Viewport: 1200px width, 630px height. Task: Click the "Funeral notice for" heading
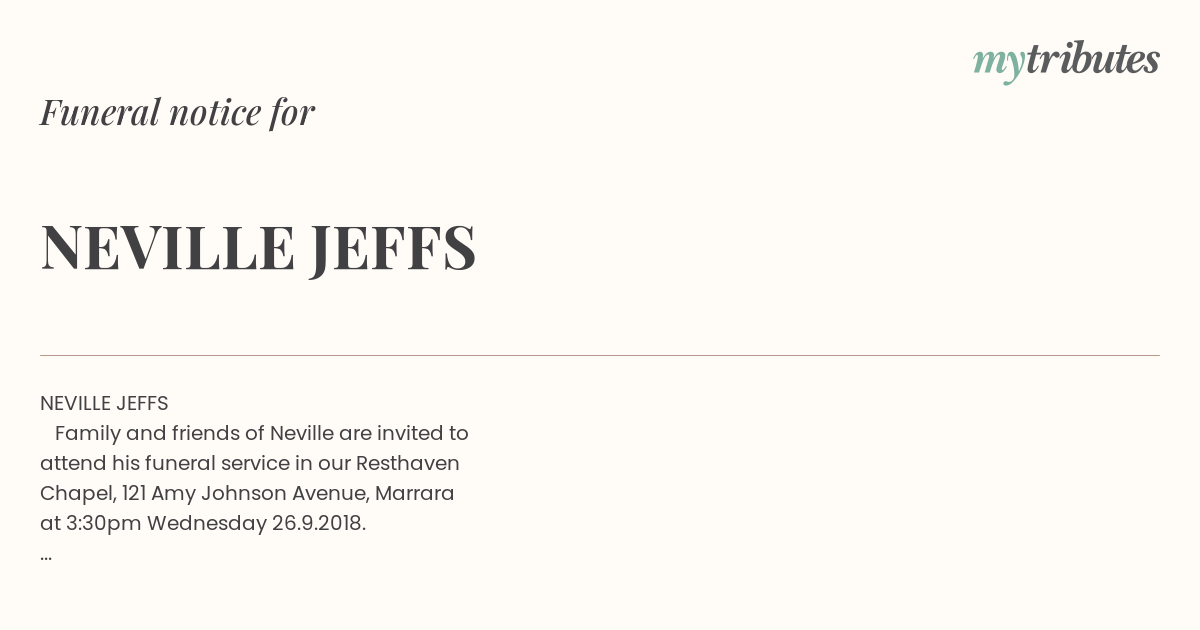coord(177,112)
